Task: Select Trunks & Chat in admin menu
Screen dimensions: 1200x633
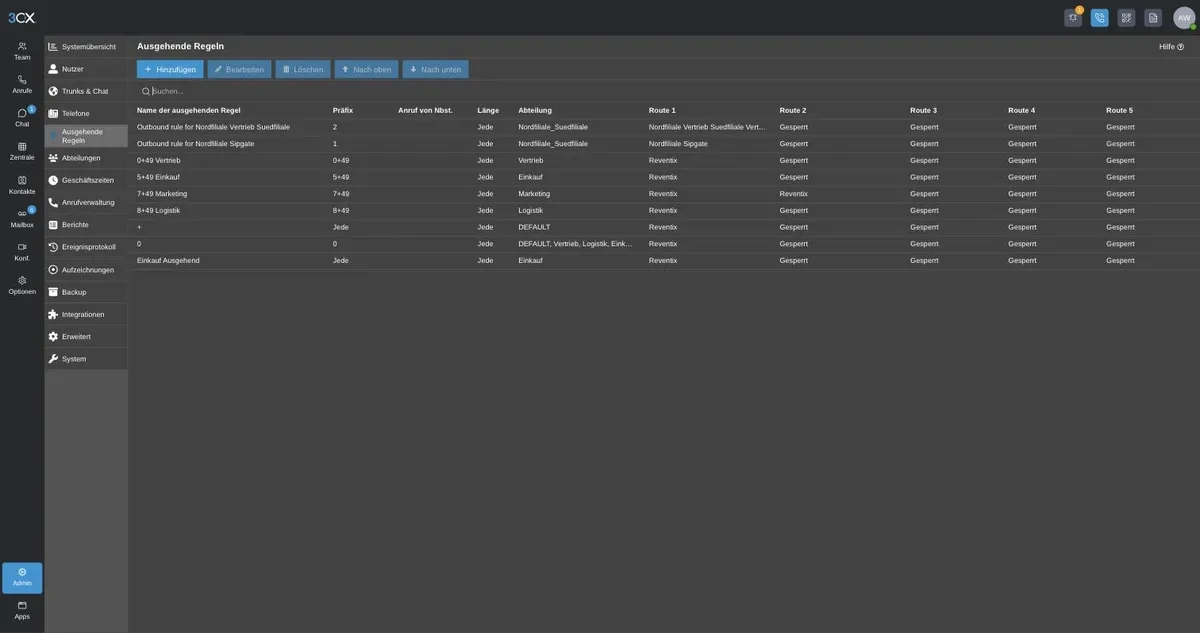Action: pyautogui.click(x=86, y=91)
